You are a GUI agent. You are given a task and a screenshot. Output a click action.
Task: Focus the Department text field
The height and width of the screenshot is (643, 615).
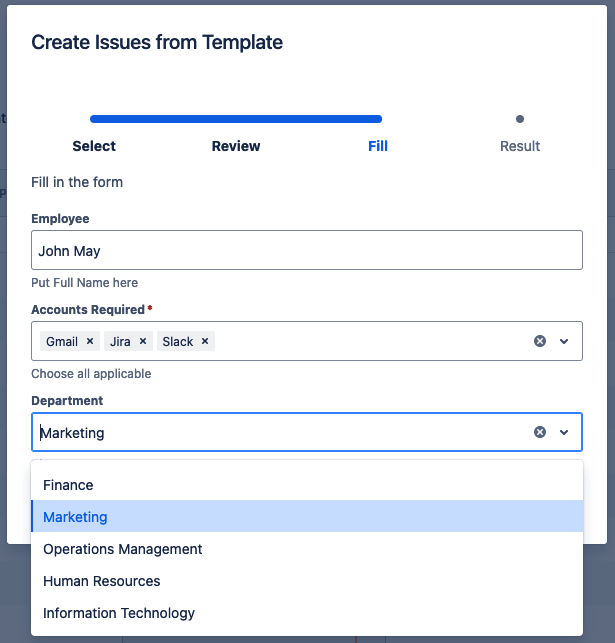(280, 433)
